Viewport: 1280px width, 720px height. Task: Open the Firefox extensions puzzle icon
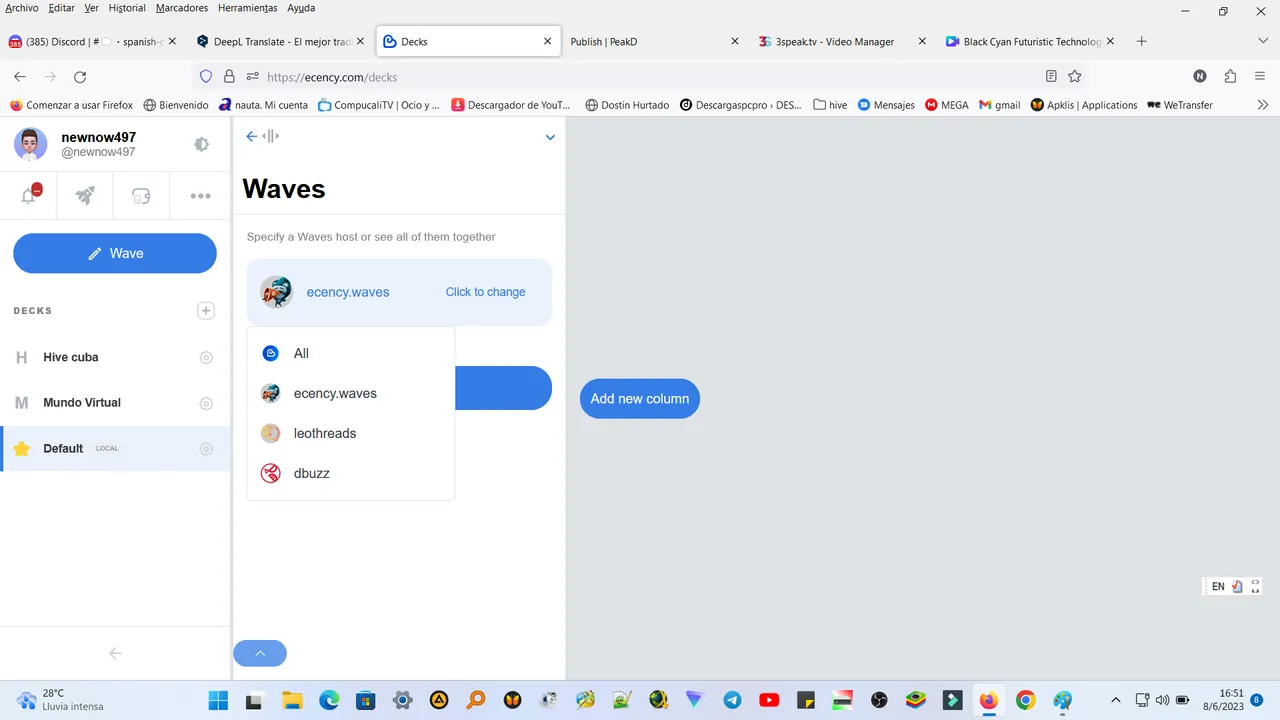(1230, 77)
